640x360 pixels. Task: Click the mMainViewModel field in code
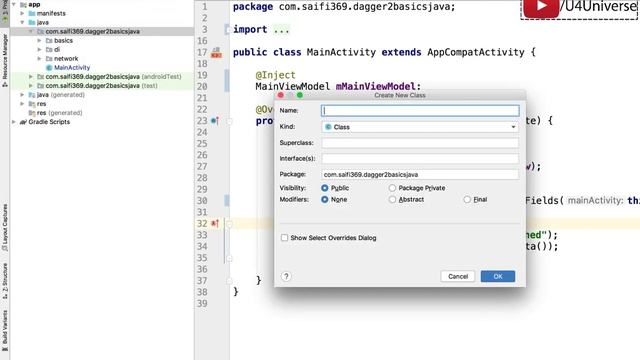pos(376,87)
